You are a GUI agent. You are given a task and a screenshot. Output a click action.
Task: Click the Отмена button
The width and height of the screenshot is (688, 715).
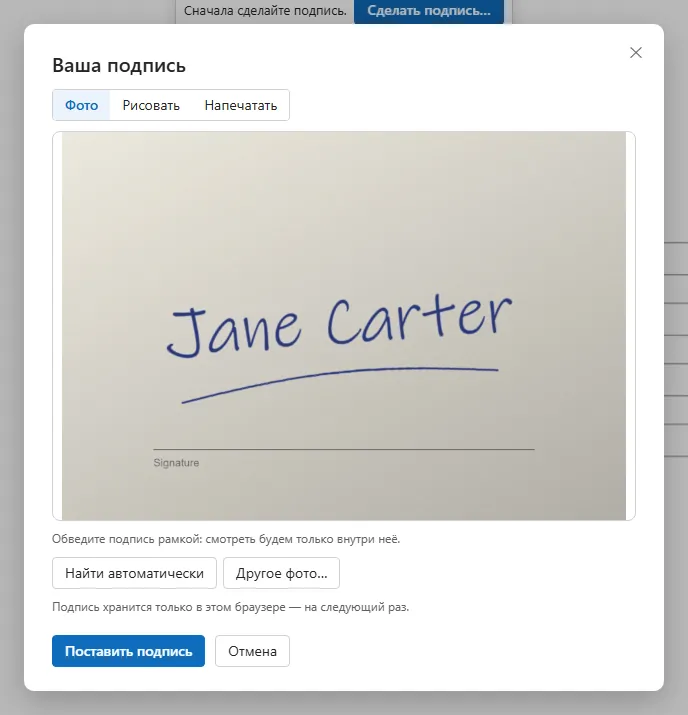(x=252, y=651)
